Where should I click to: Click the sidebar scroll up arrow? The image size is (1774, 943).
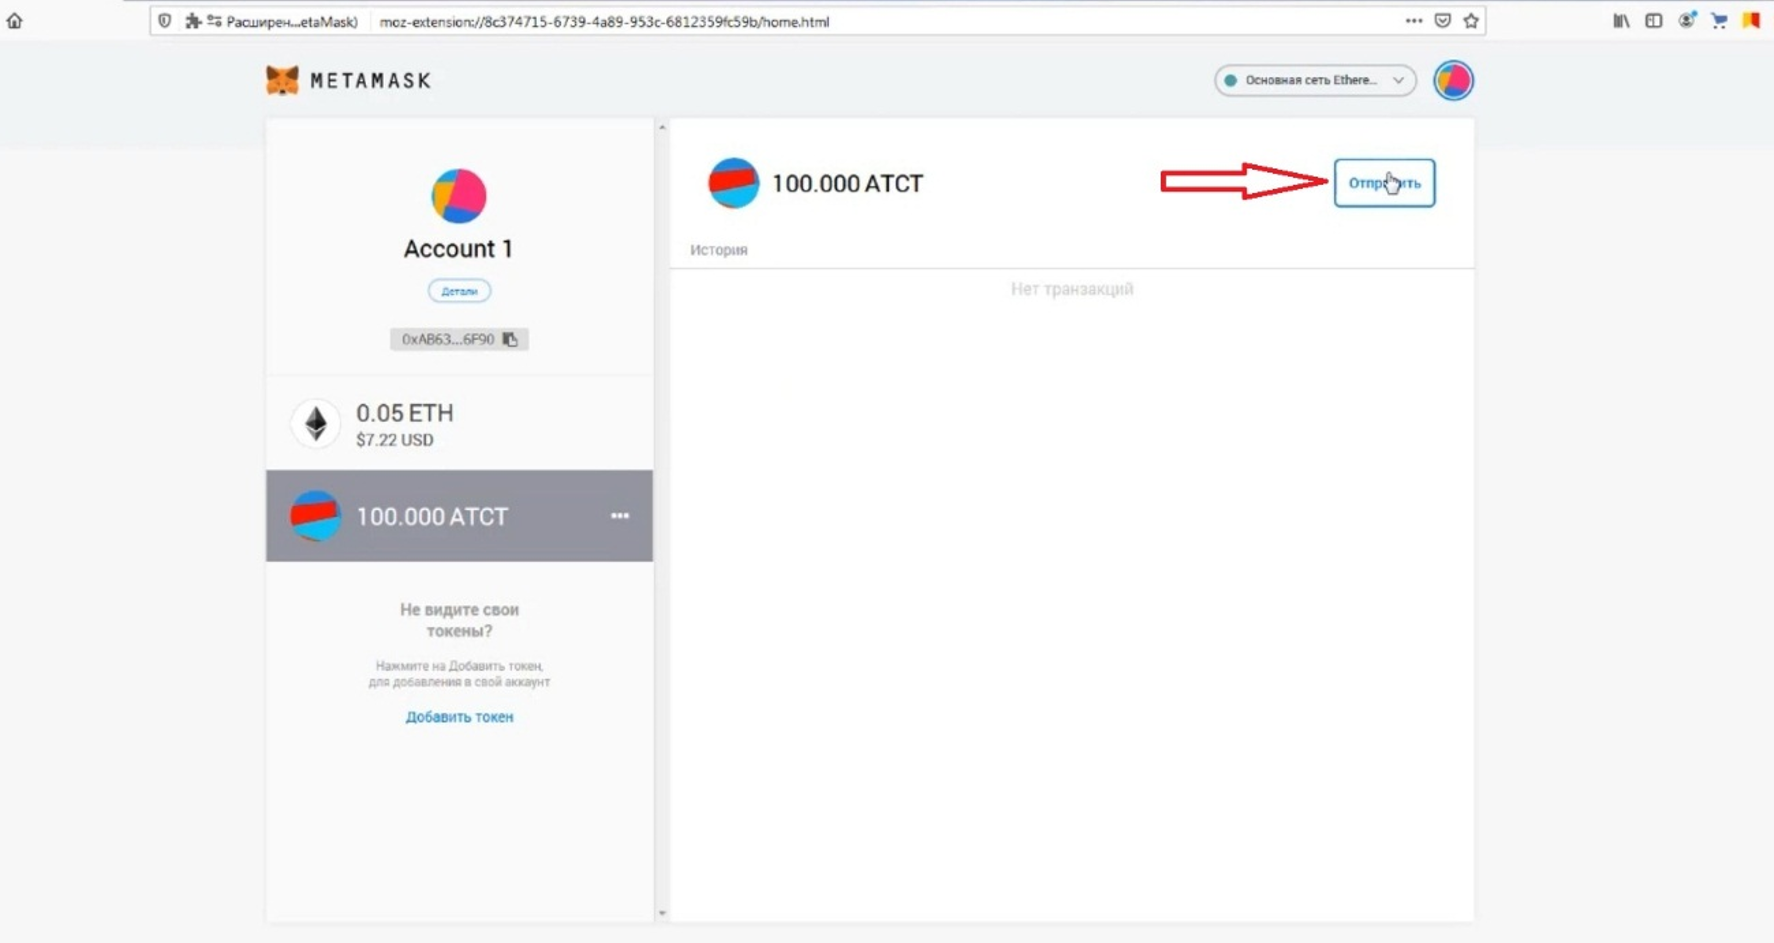click(x=662, y=128)
